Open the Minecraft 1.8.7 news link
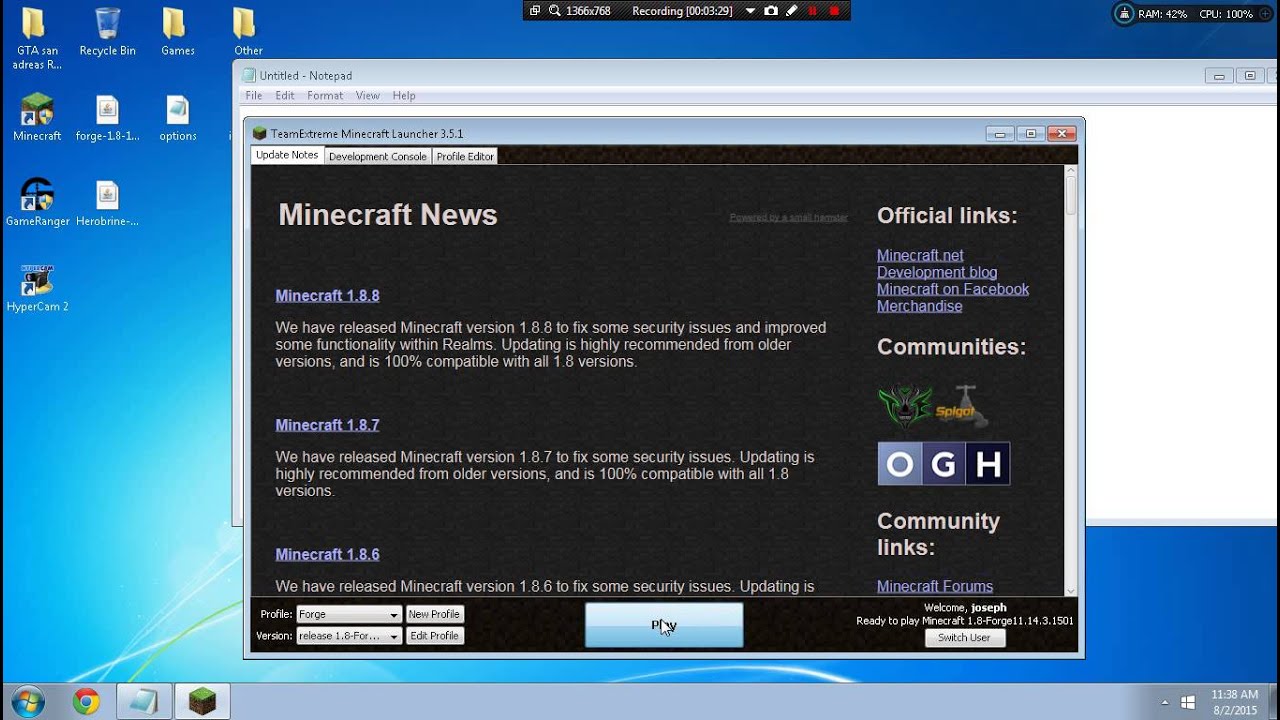Viewport: 1280px width, 720px height. click(327, 425)
